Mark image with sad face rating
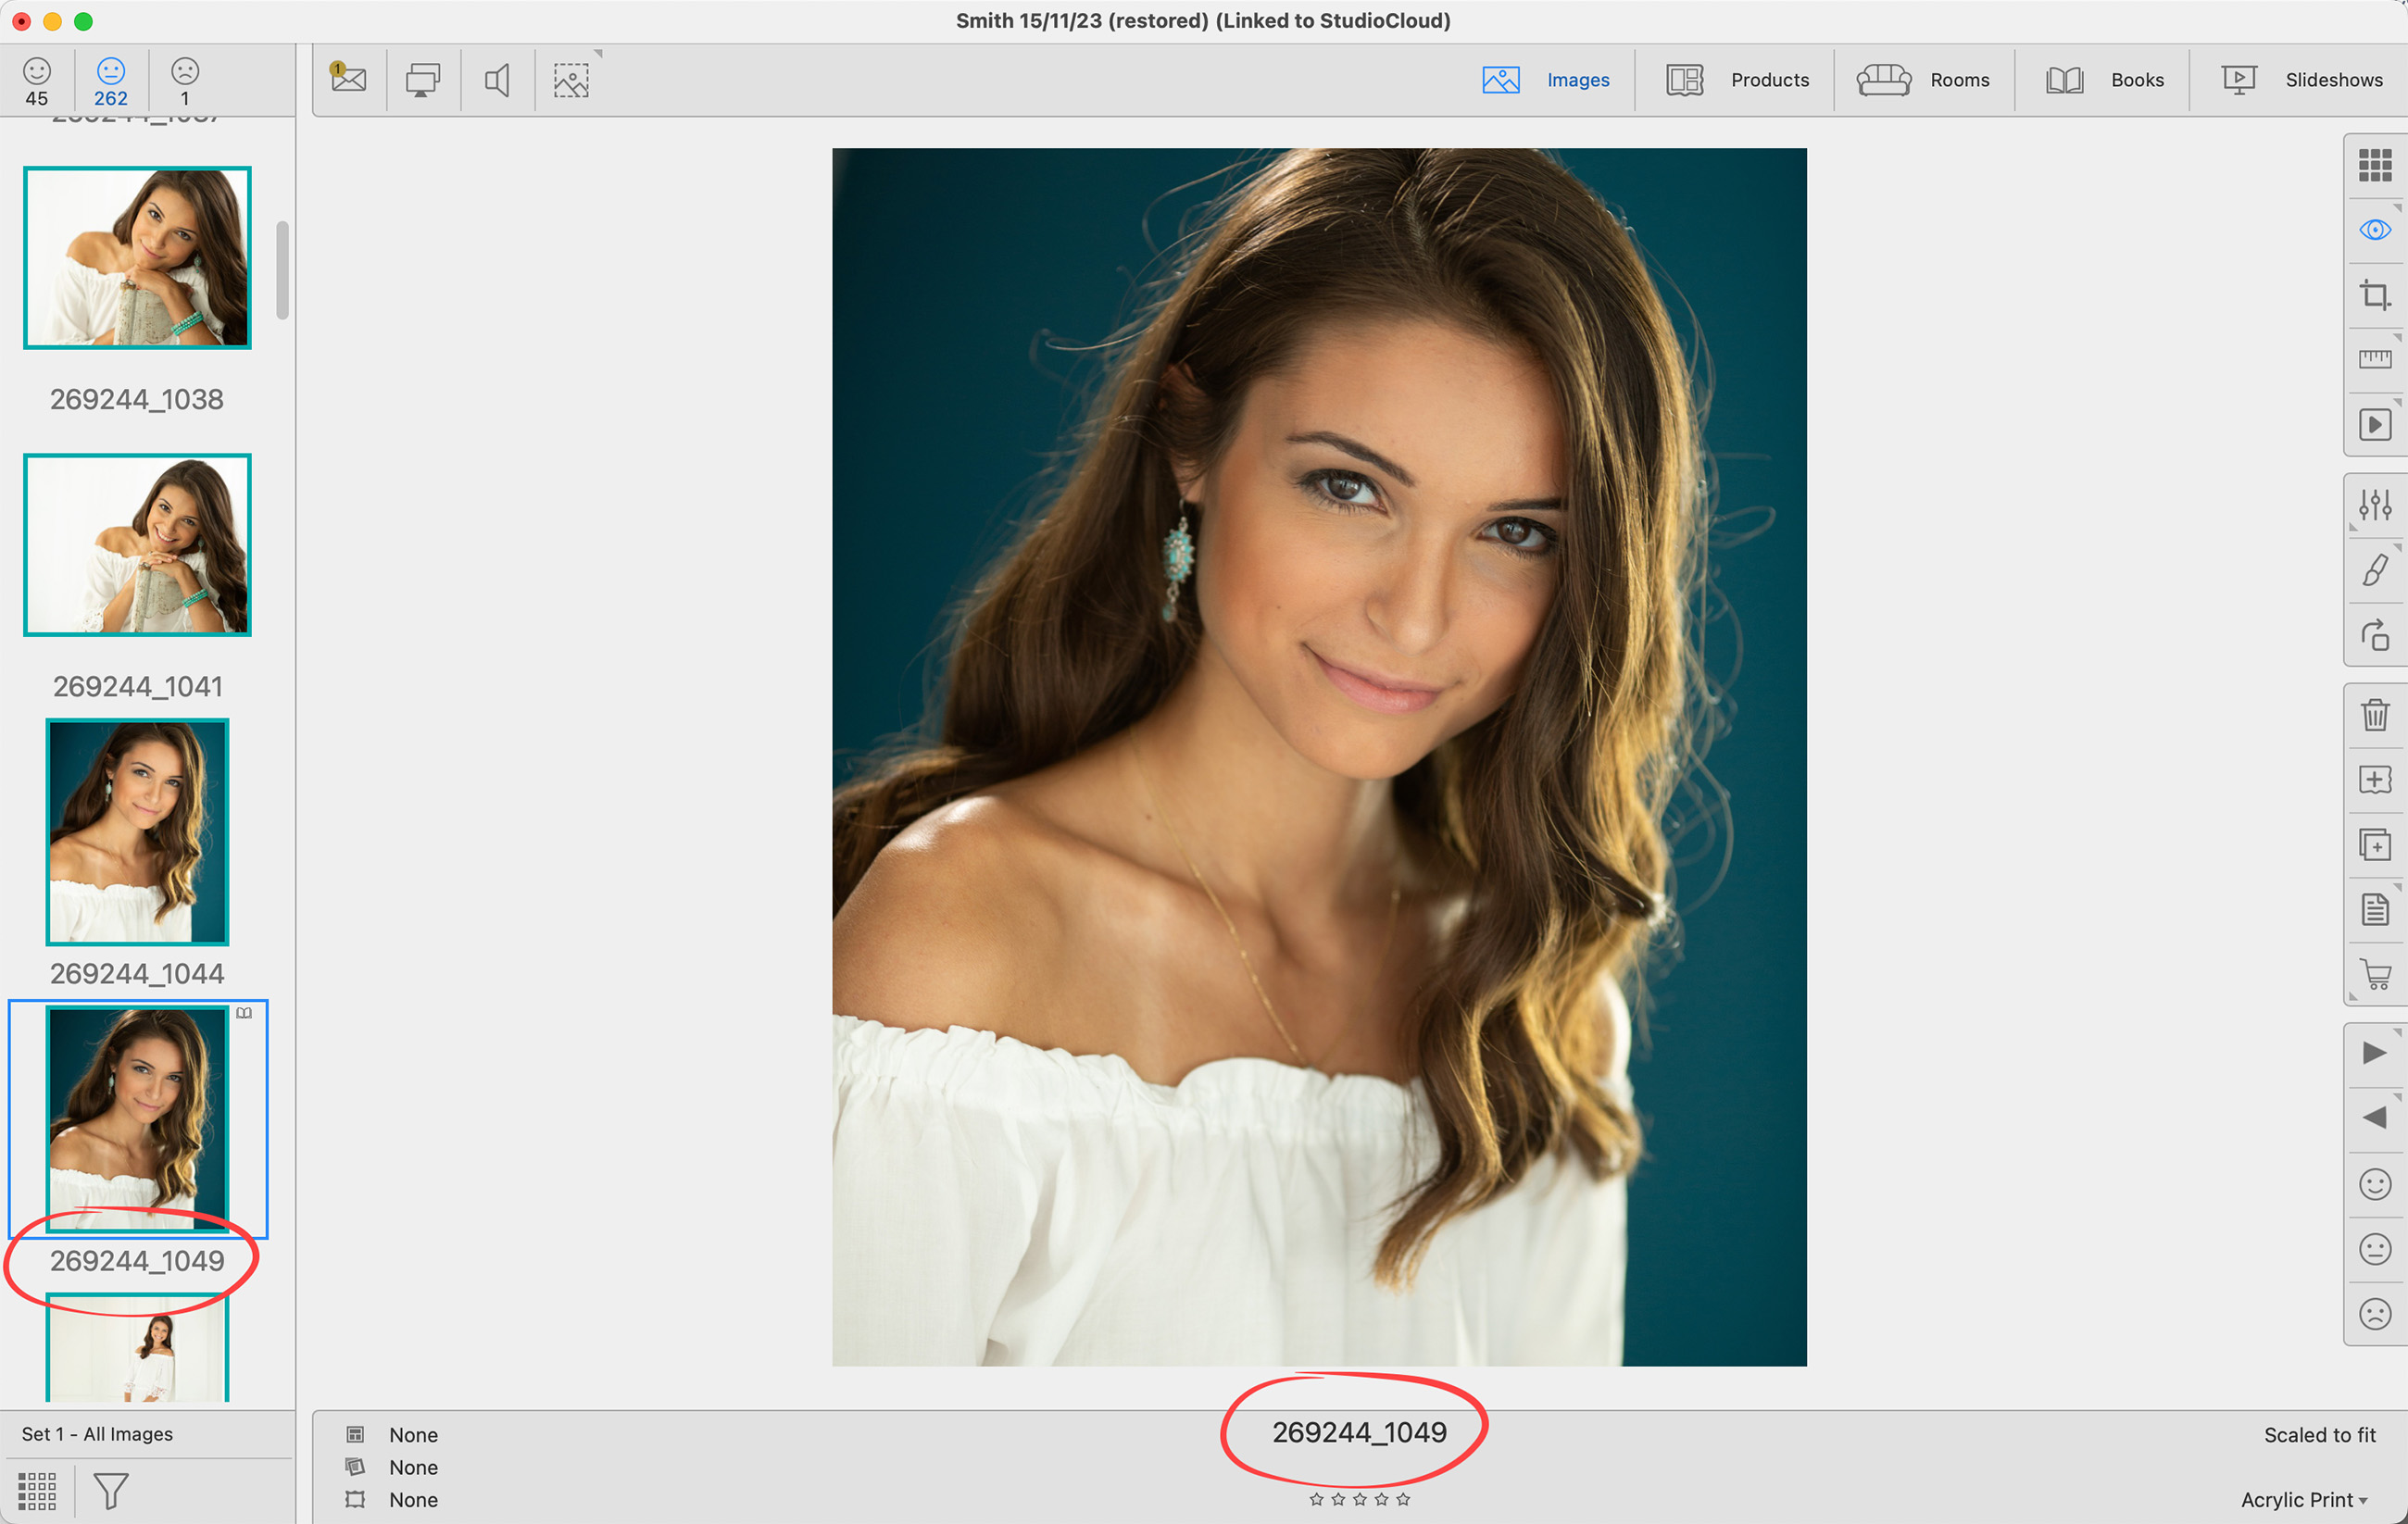The width and height of the screenshot is (2408, 1524). tap(2374, 1313)
